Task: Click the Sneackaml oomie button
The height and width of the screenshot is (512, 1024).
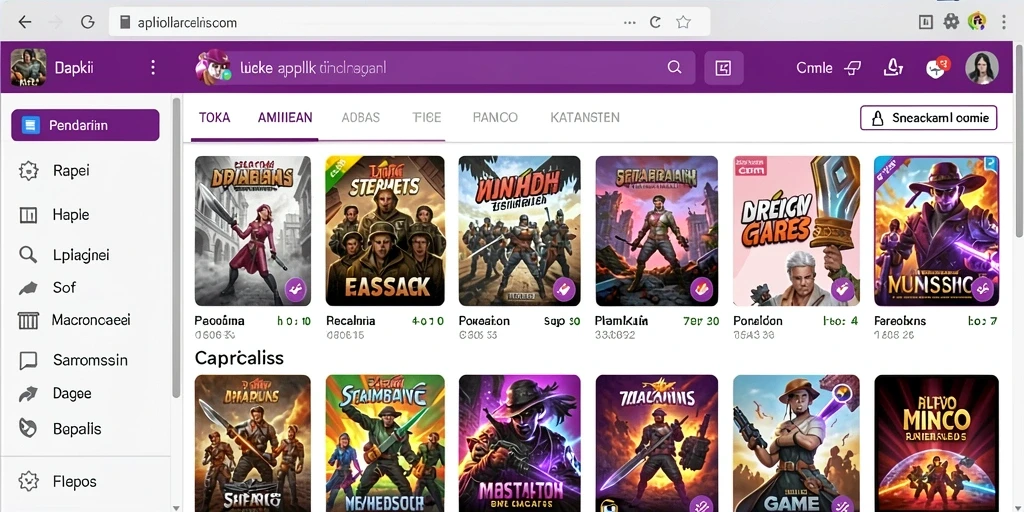Action: 929,118
